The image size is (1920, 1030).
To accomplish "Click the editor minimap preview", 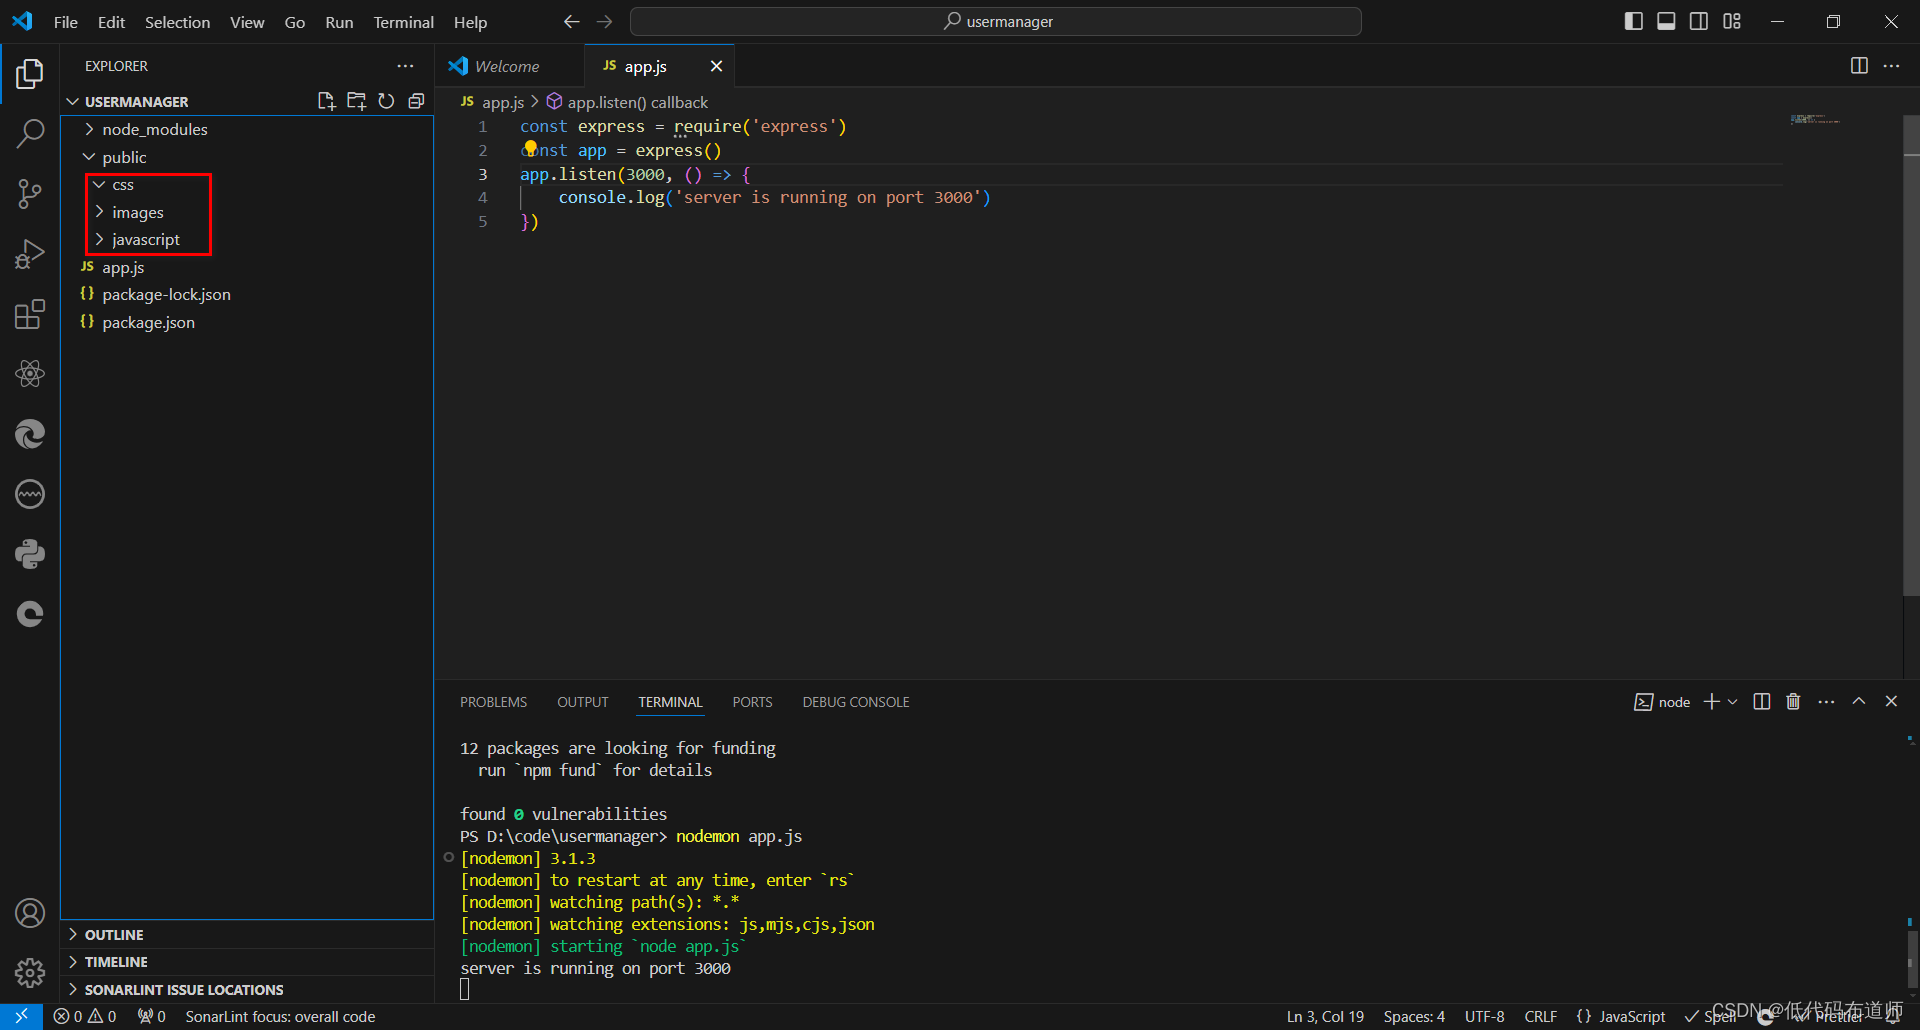I will coord(1815,120).
